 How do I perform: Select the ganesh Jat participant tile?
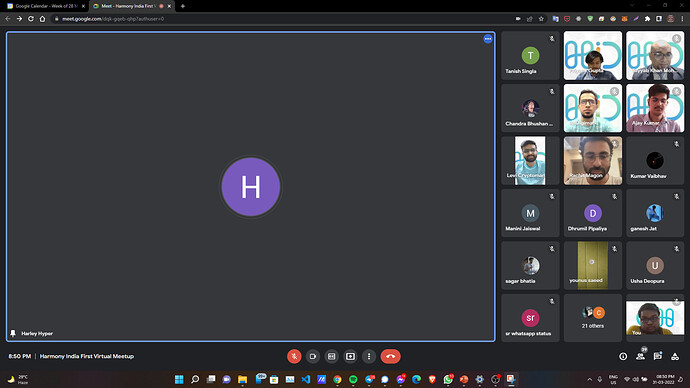pyautogui.click(x=655, y=213)
